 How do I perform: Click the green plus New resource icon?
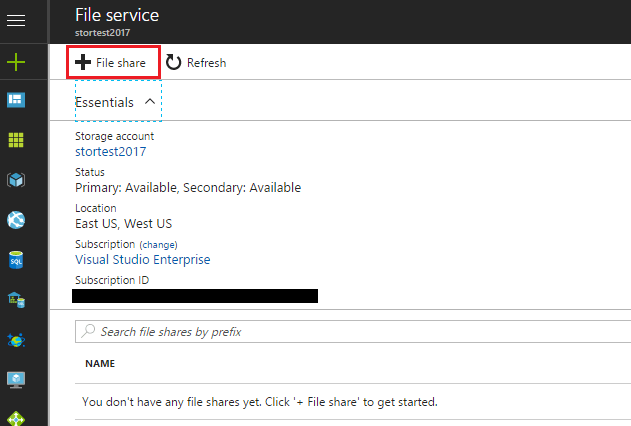pos(16,62)
